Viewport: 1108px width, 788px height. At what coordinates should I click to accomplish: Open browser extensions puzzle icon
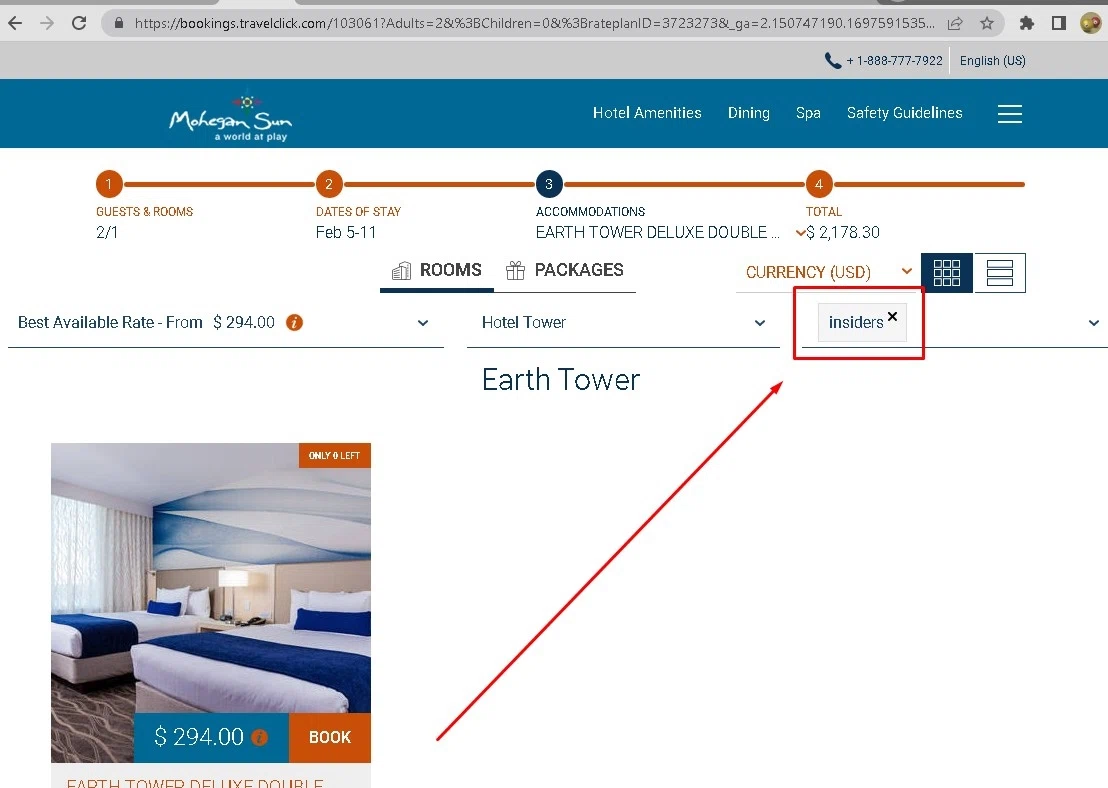[1027, 23]
